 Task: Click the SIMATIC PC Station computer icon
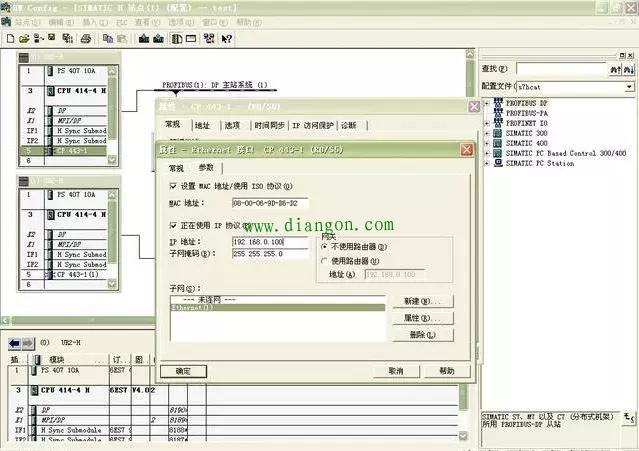(x=498, y=163)
